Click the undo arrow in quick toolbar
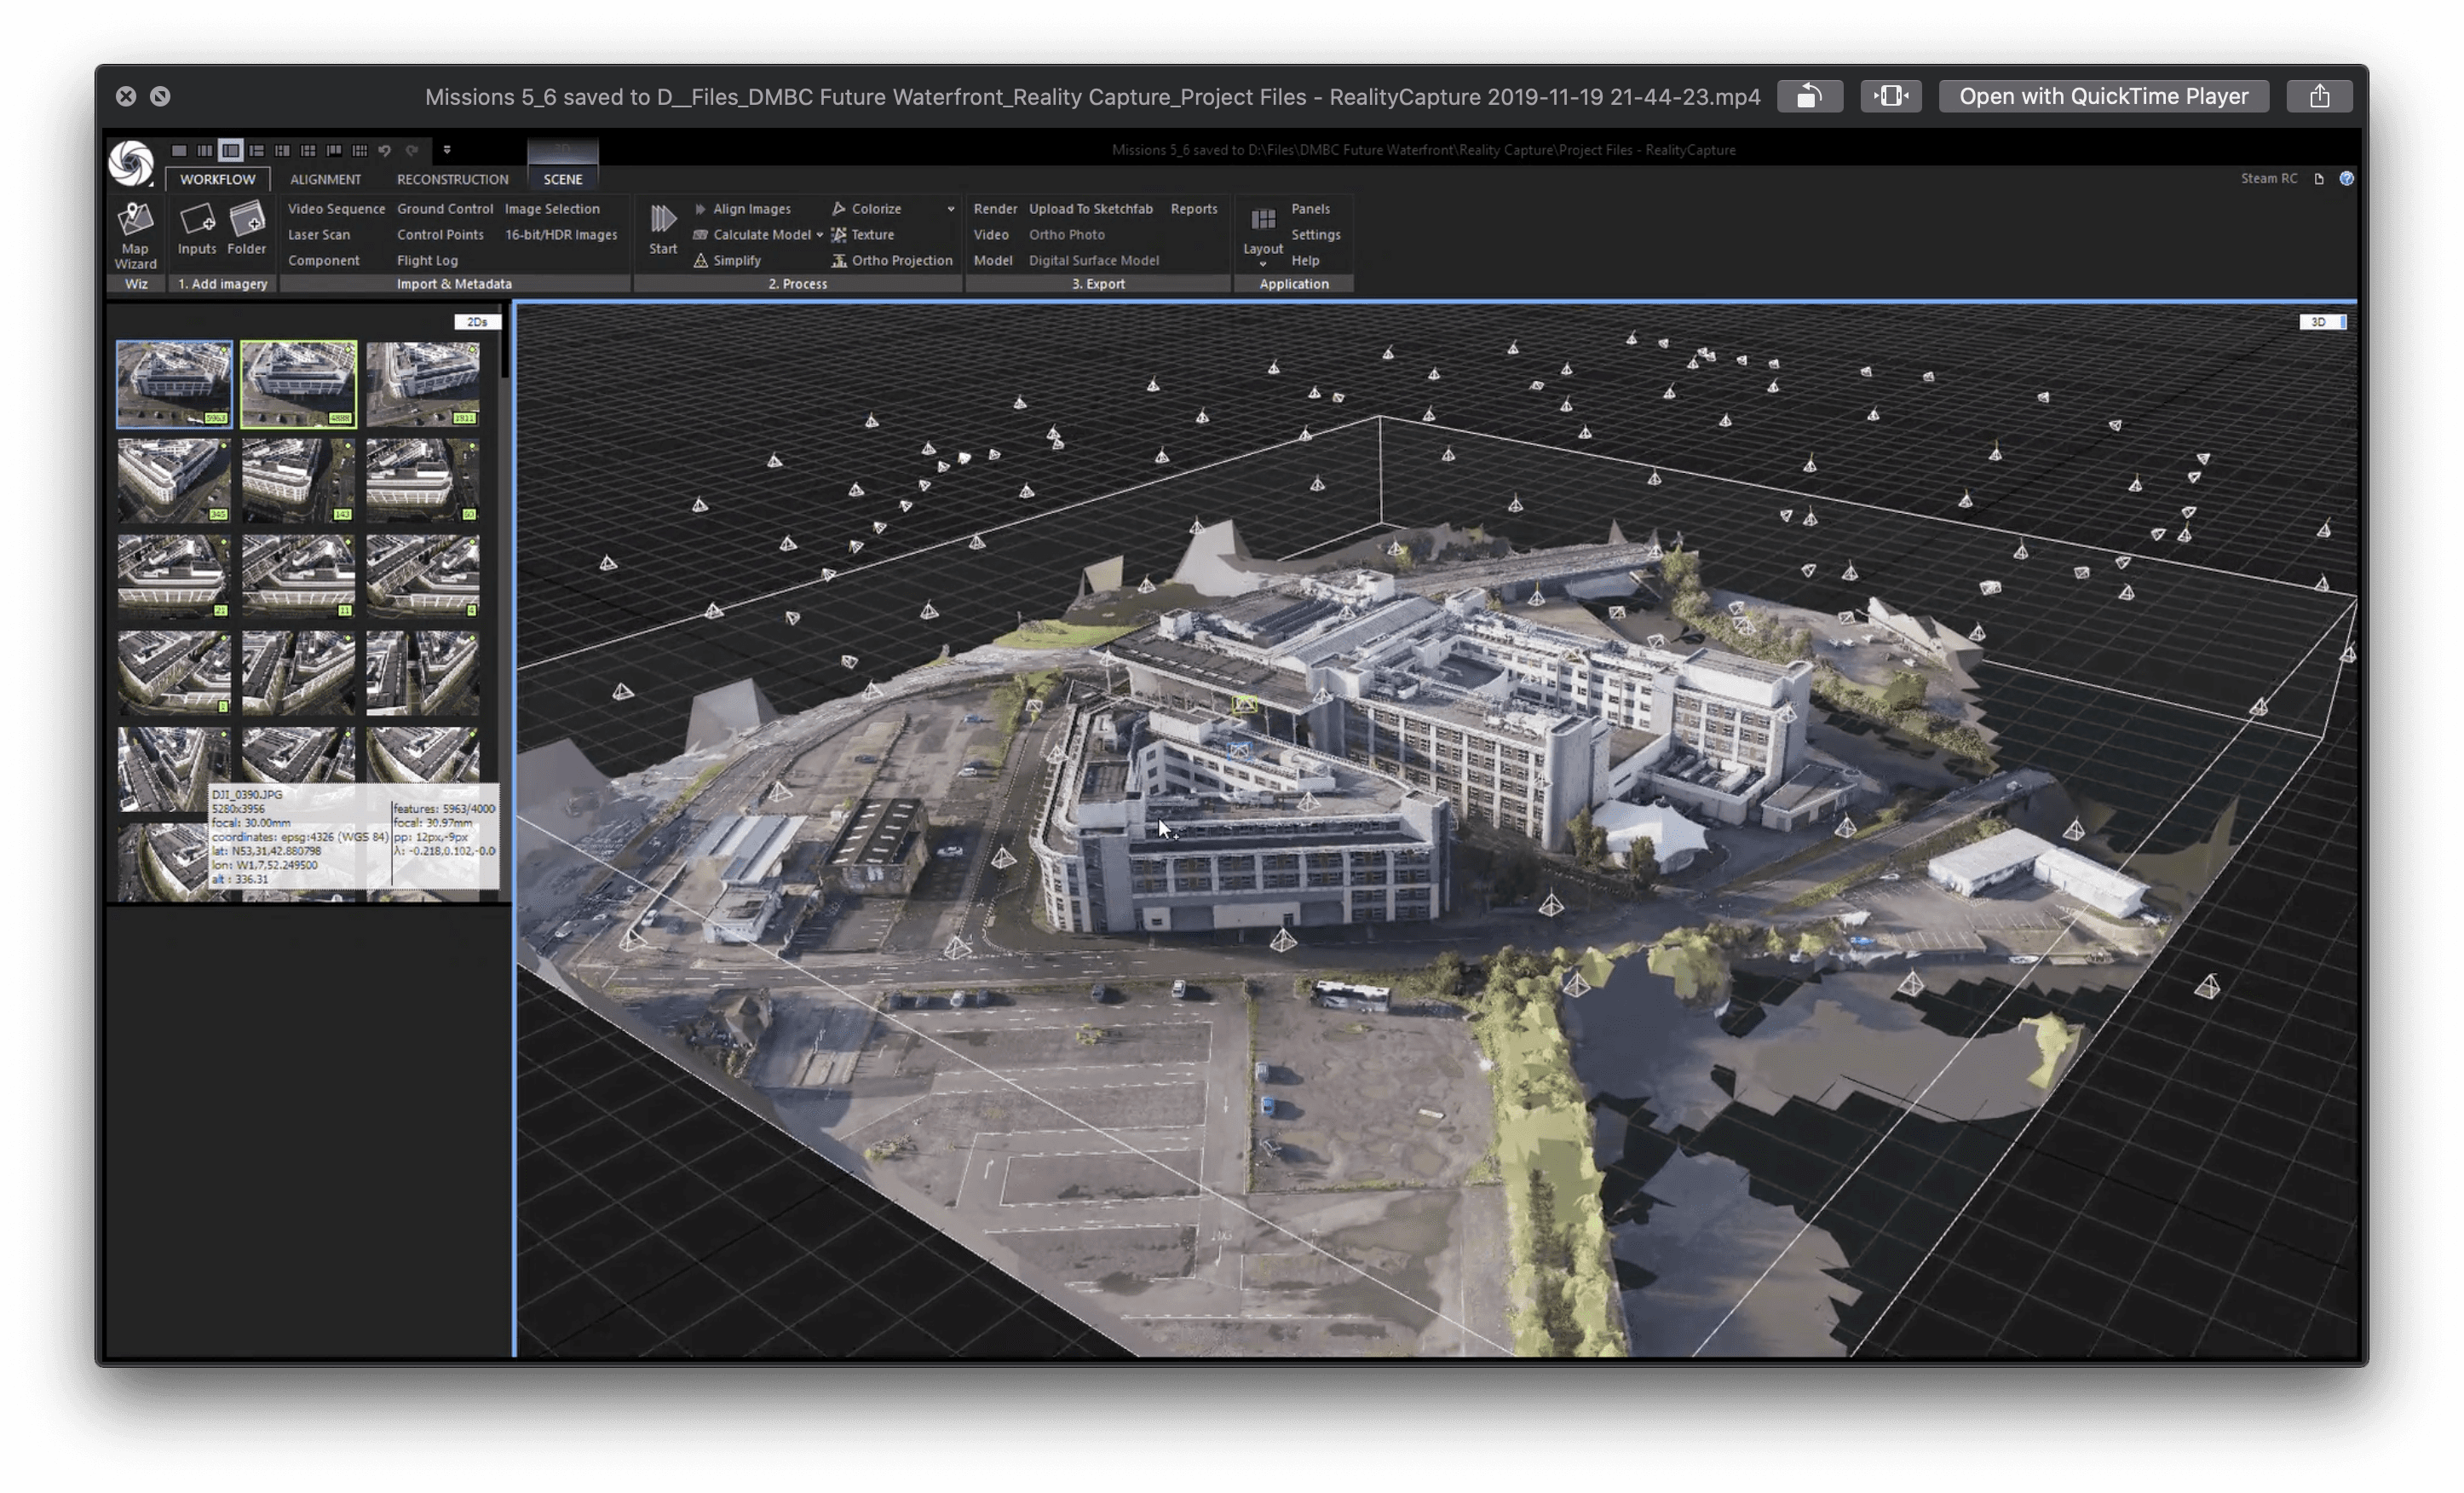The height and width of the screenshot is (1493, 2464). (384, 150)
